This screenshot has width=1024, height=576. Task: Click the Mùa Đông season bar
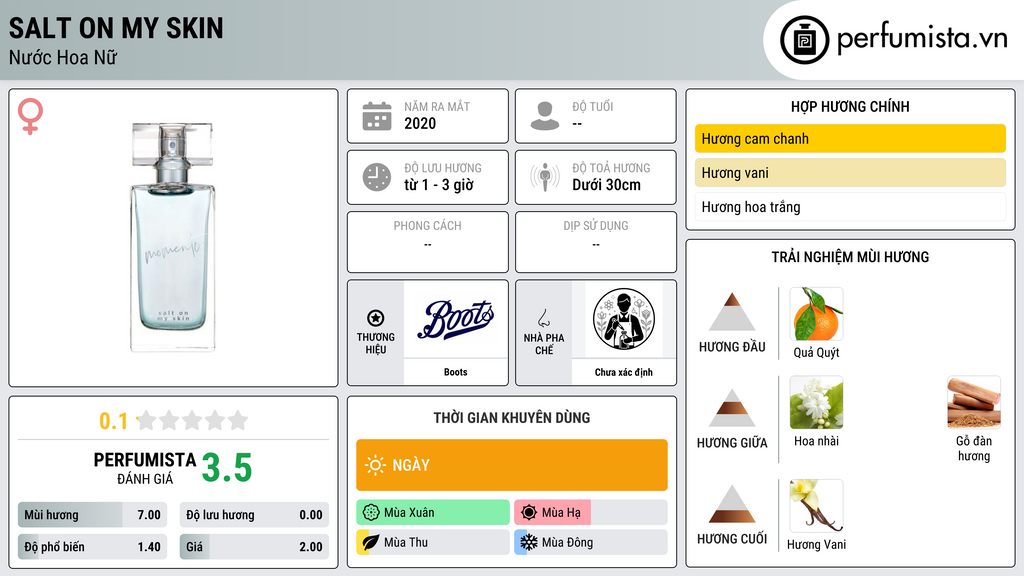[x=591, y=542]
